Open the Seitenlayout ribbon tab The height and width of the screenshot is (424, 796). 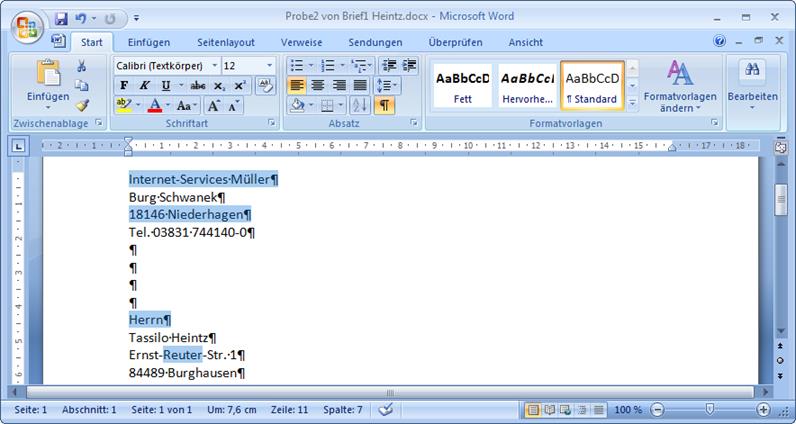226,42
